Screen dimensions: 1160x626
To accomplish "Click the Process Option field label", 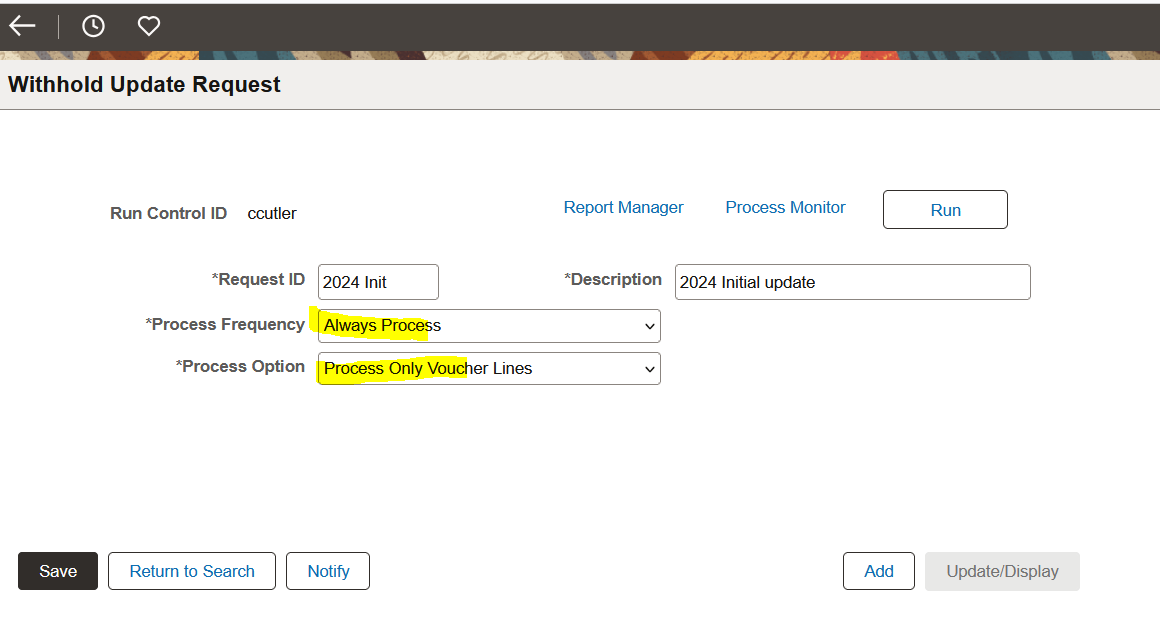I will [x=241, y=366].
